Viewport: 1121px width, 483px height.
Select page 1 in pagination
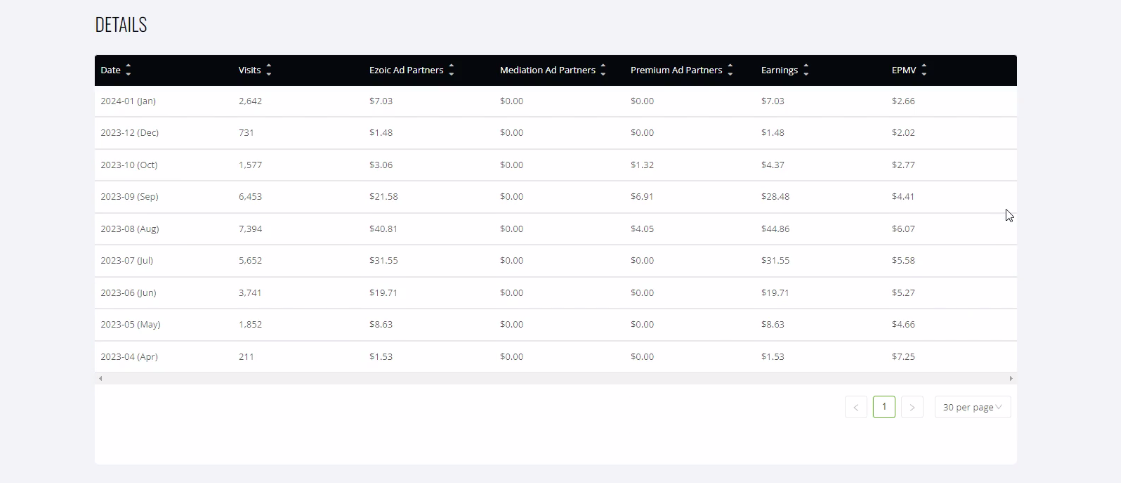coord(884,407)
